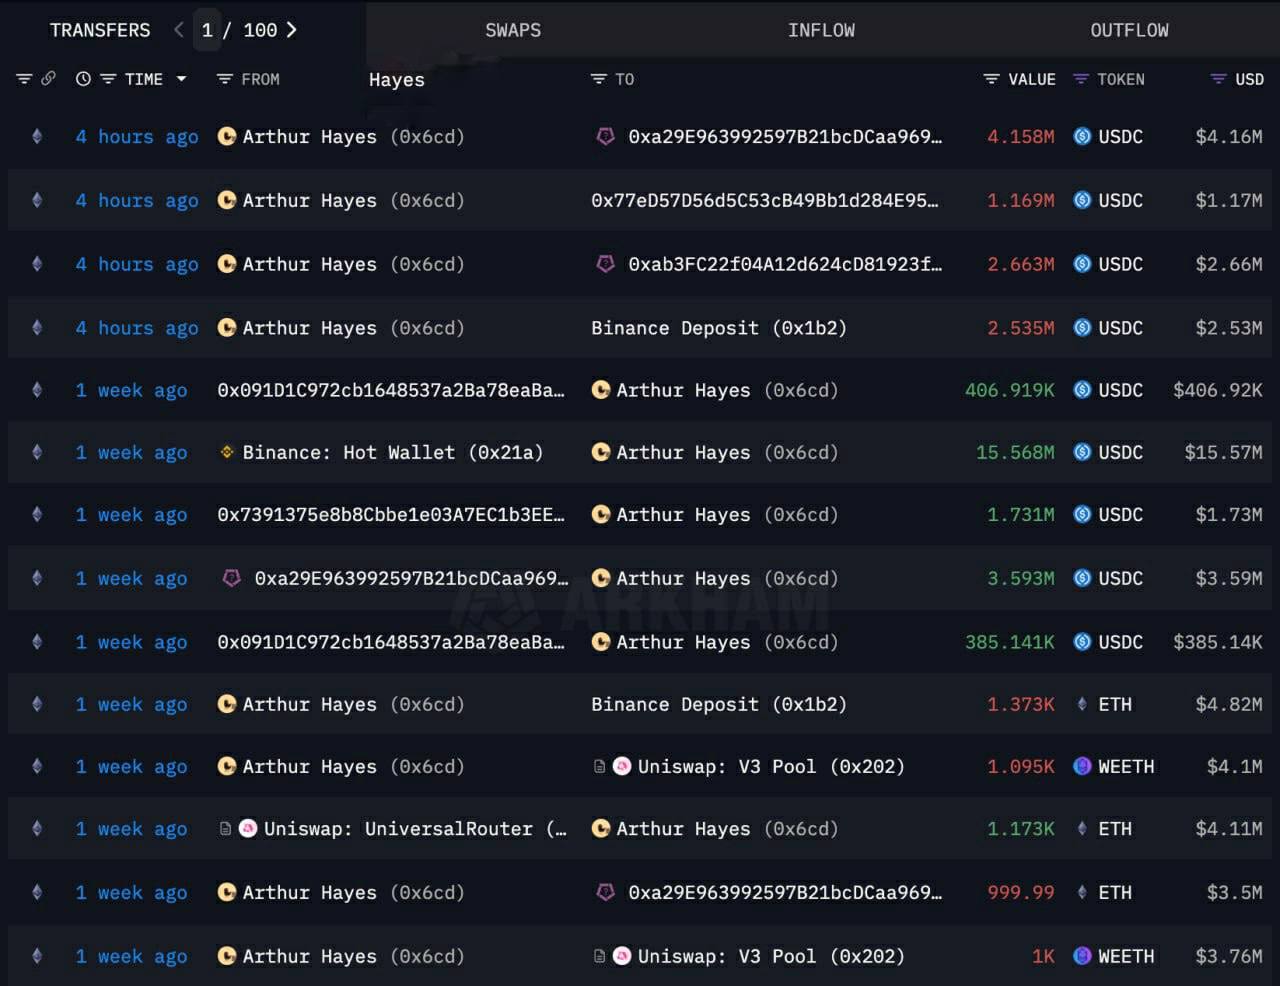Click USDC token icon on 4.158M row

coord(1082,137)
